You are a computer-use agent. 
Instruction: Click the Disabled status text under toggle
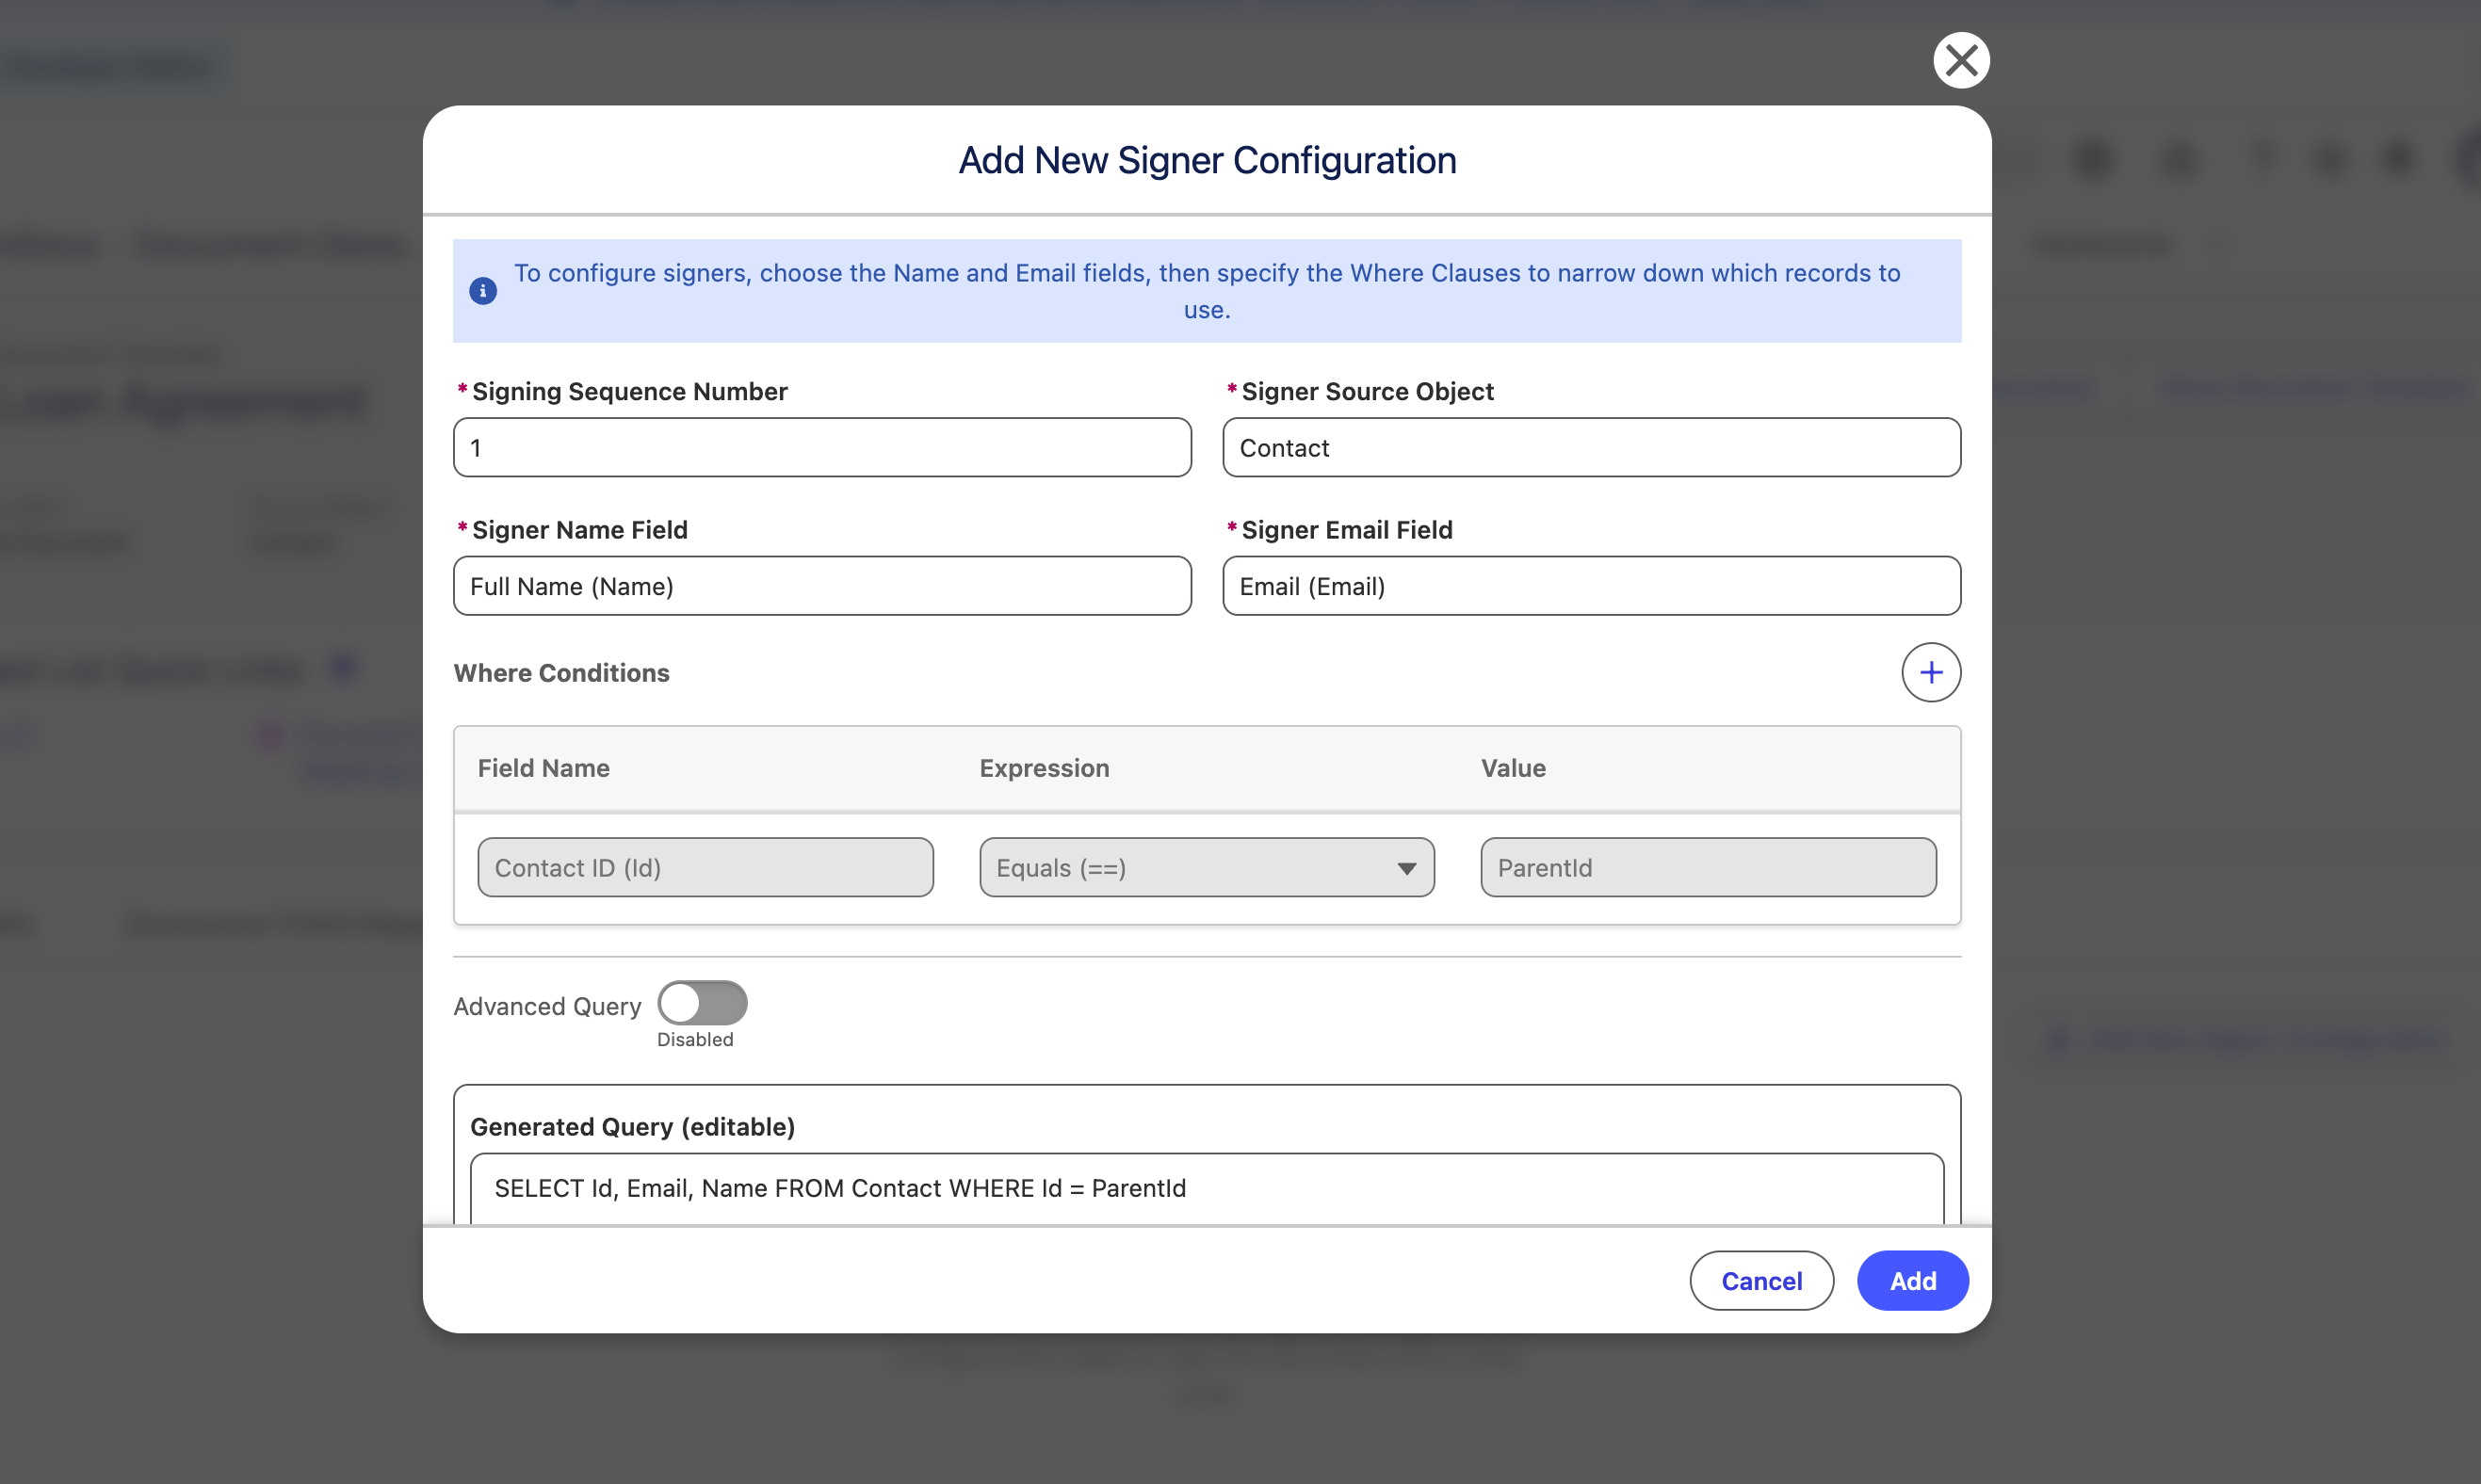[695, 1040]
